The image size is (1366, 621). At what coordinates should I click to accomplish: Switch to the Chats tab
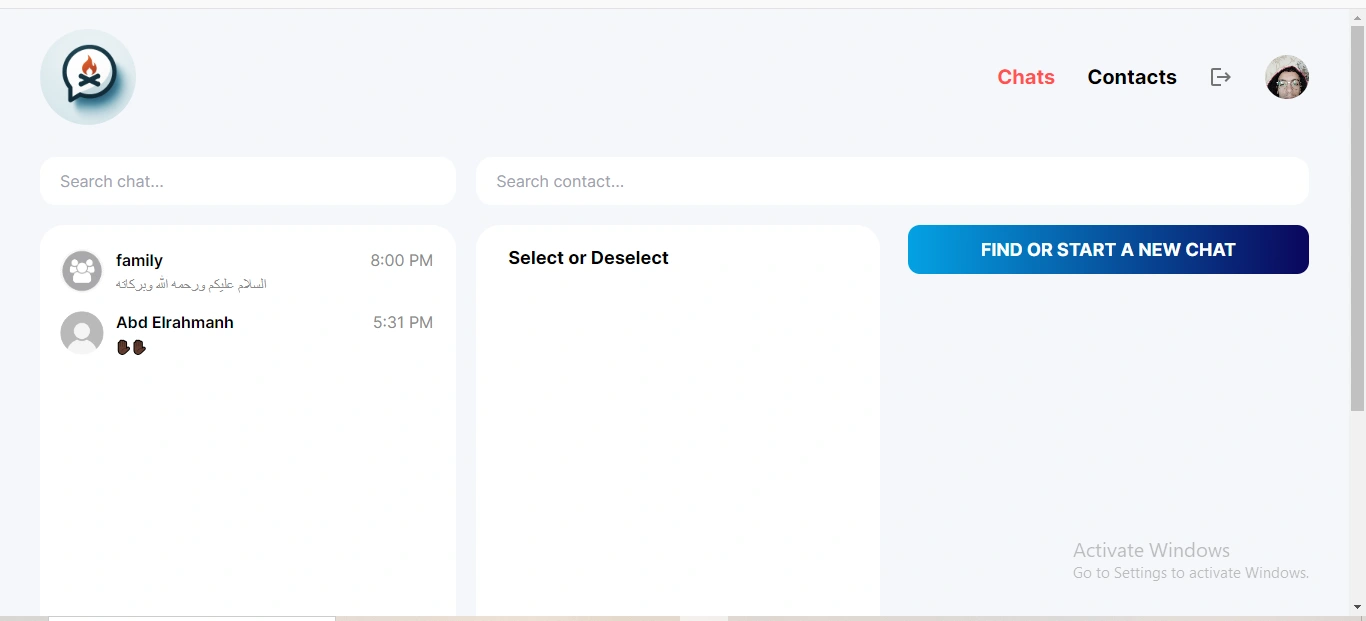(1026, 77)
